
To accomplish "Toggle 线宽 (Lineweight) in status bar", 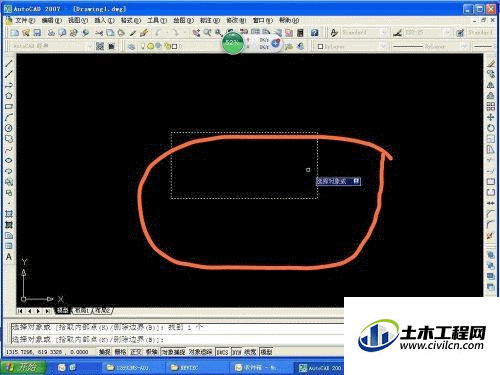I will [x=250, y=352].
